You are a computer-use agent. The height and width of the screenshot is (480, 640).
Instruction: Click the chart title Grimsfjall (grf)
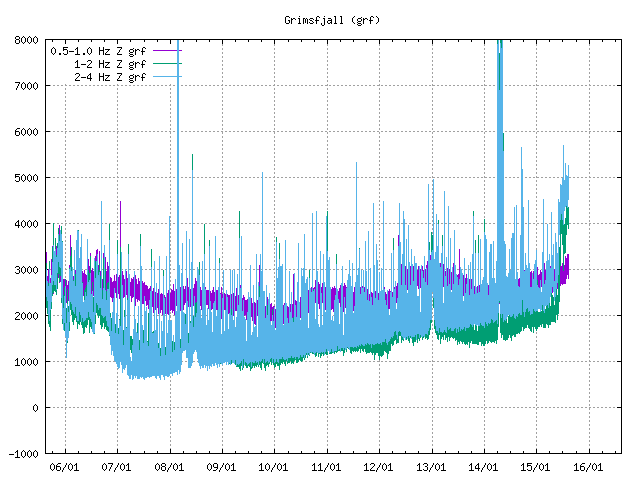tap(332, 20)
